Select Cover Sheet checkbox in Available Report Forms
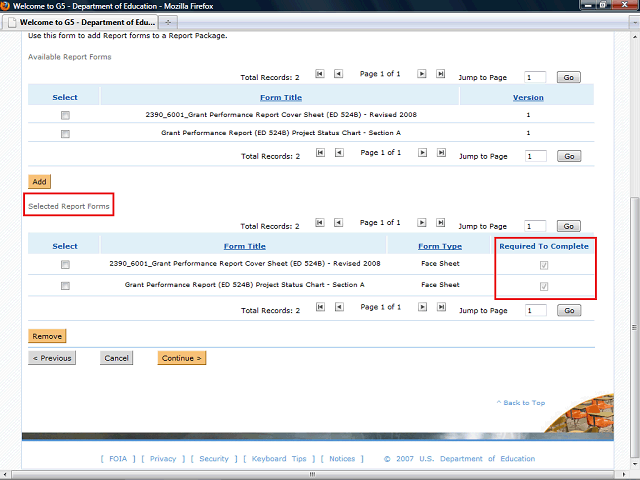The height and width of the screenshot is (480, 640). pos(65,116)
